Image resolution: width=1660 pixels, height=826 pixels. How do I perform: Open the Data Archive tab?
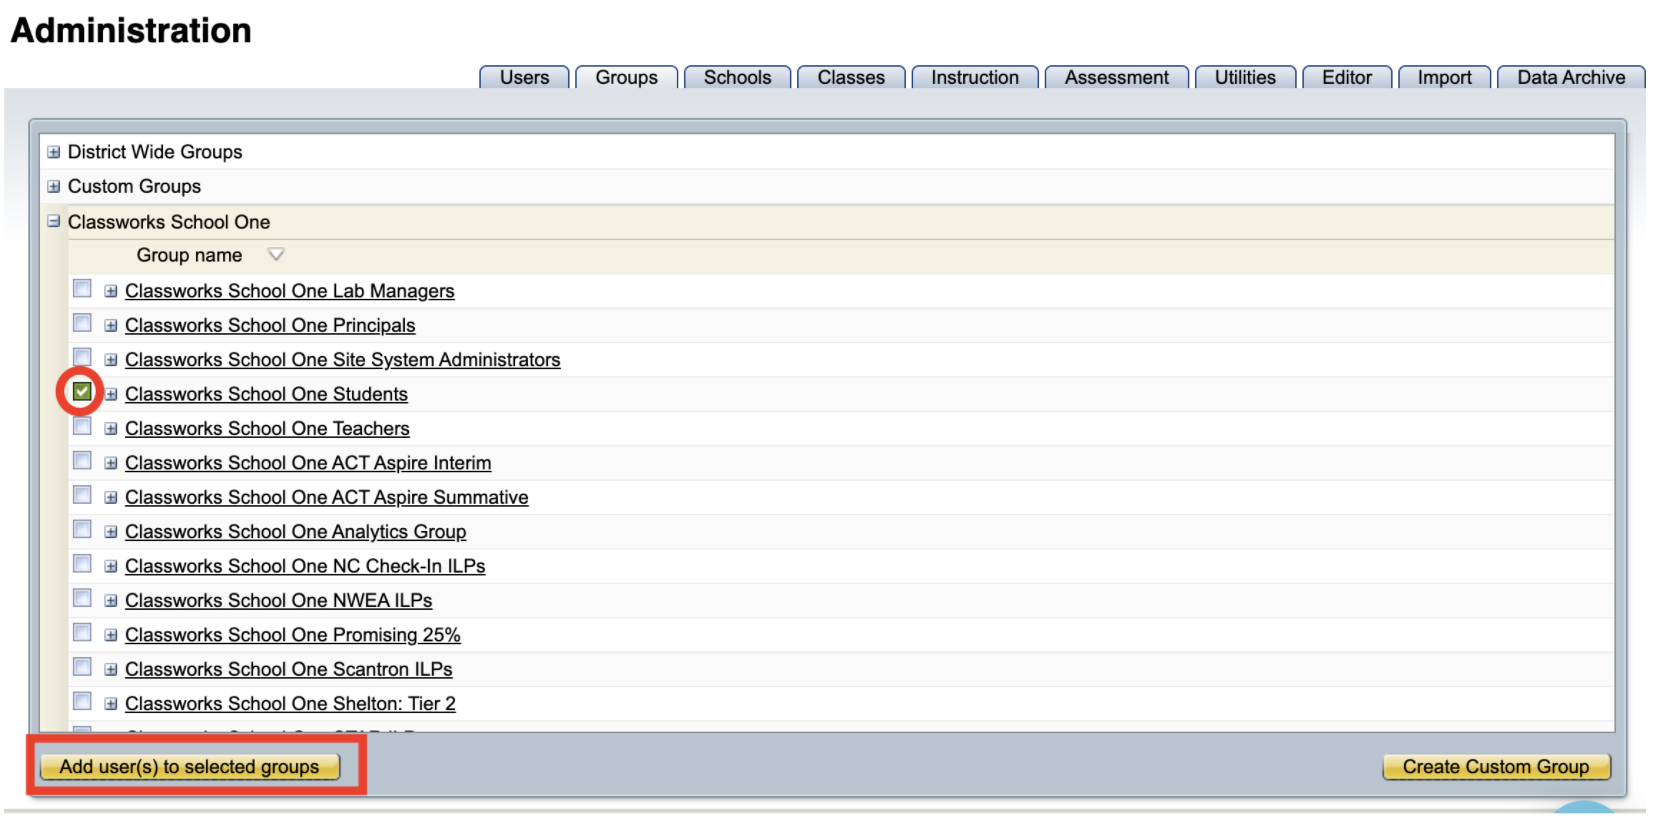click(x=1571, y=77)
